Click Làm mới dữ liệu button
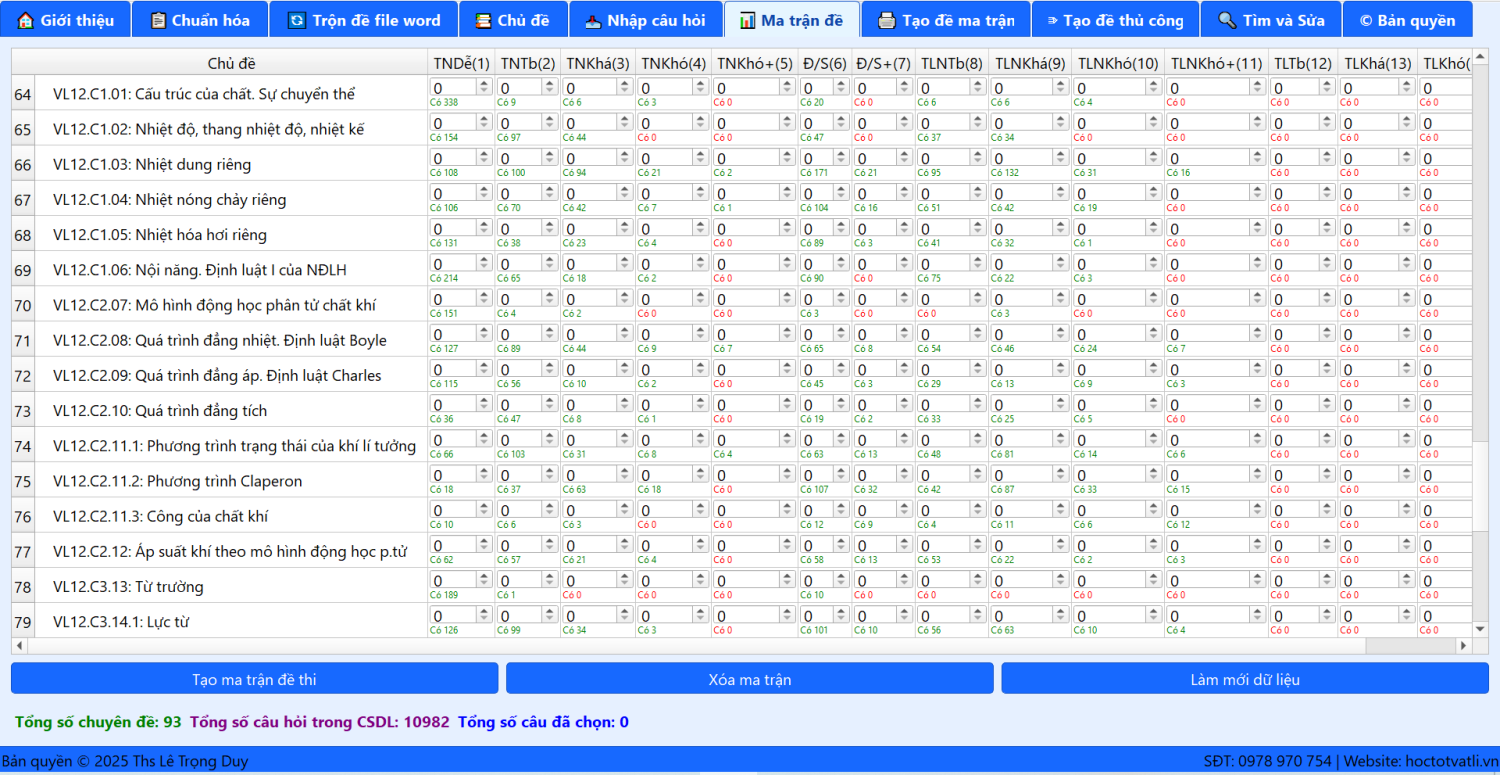1500x775 pixels. [x=1244, y=679]
